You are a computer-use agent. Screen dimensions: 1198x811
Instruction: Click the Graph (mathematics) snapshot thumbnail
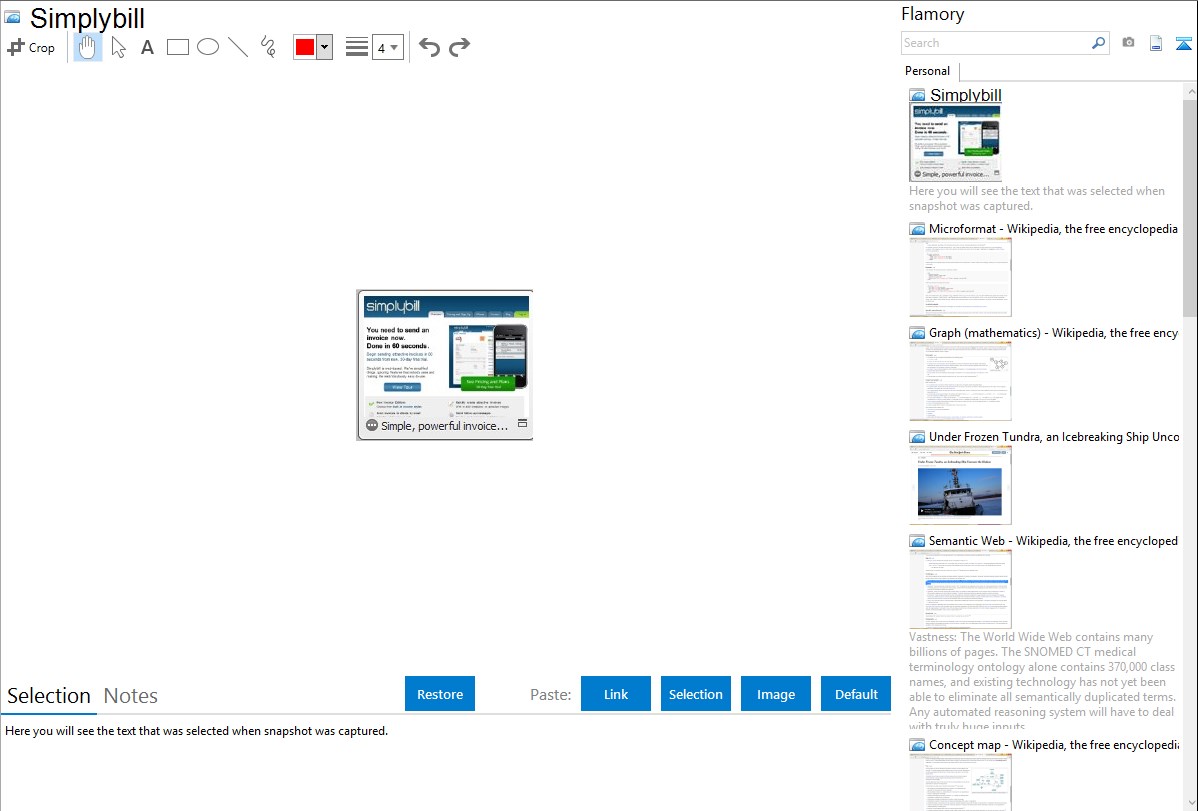(x=960, y=381)
